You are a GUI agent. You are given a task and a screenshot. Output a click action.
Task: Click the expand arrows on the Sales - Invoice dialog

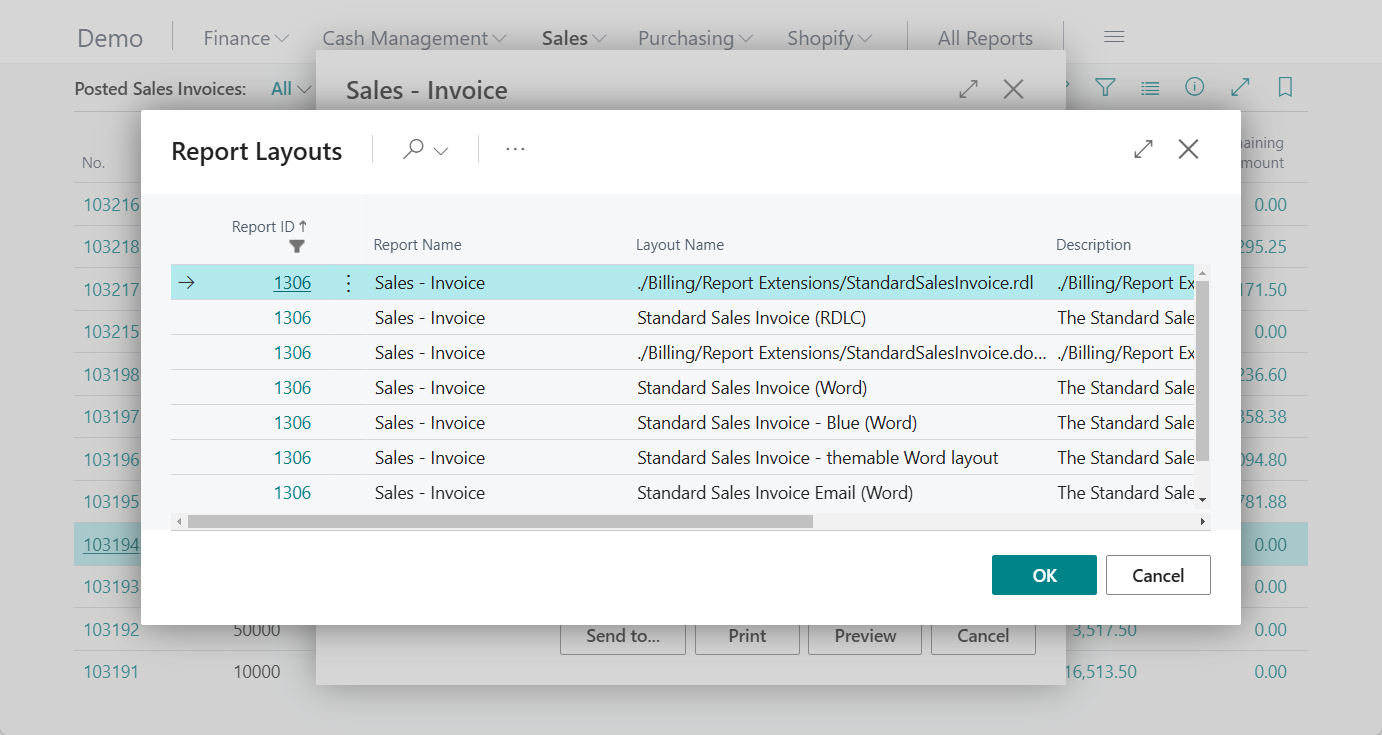click(968, 89)
